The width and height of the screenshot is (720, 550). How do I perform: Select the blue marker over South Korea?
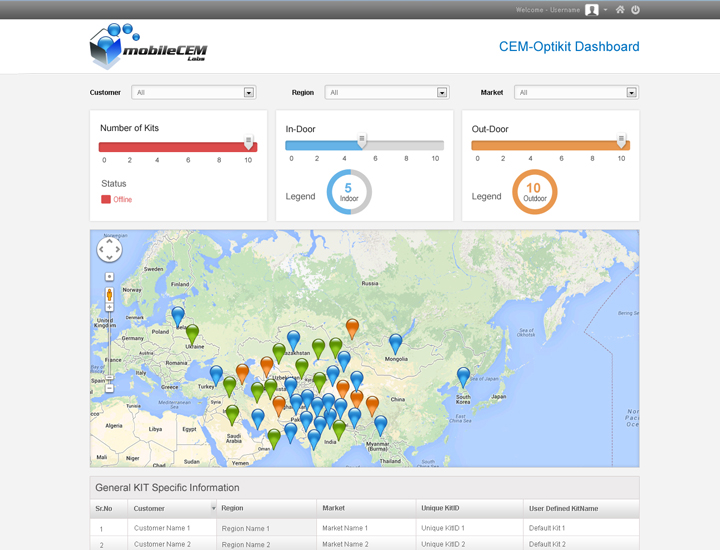coord(464,378)
